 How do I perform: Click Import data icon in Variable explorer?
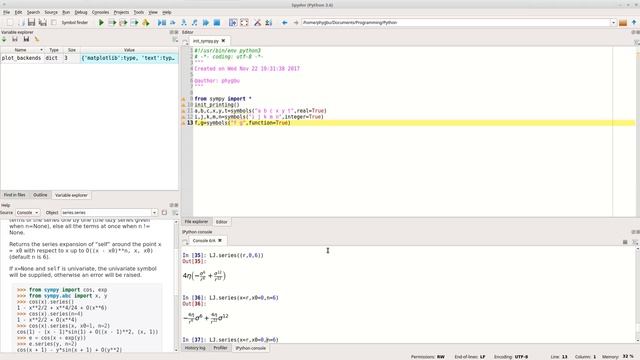(x=4, y=39)
